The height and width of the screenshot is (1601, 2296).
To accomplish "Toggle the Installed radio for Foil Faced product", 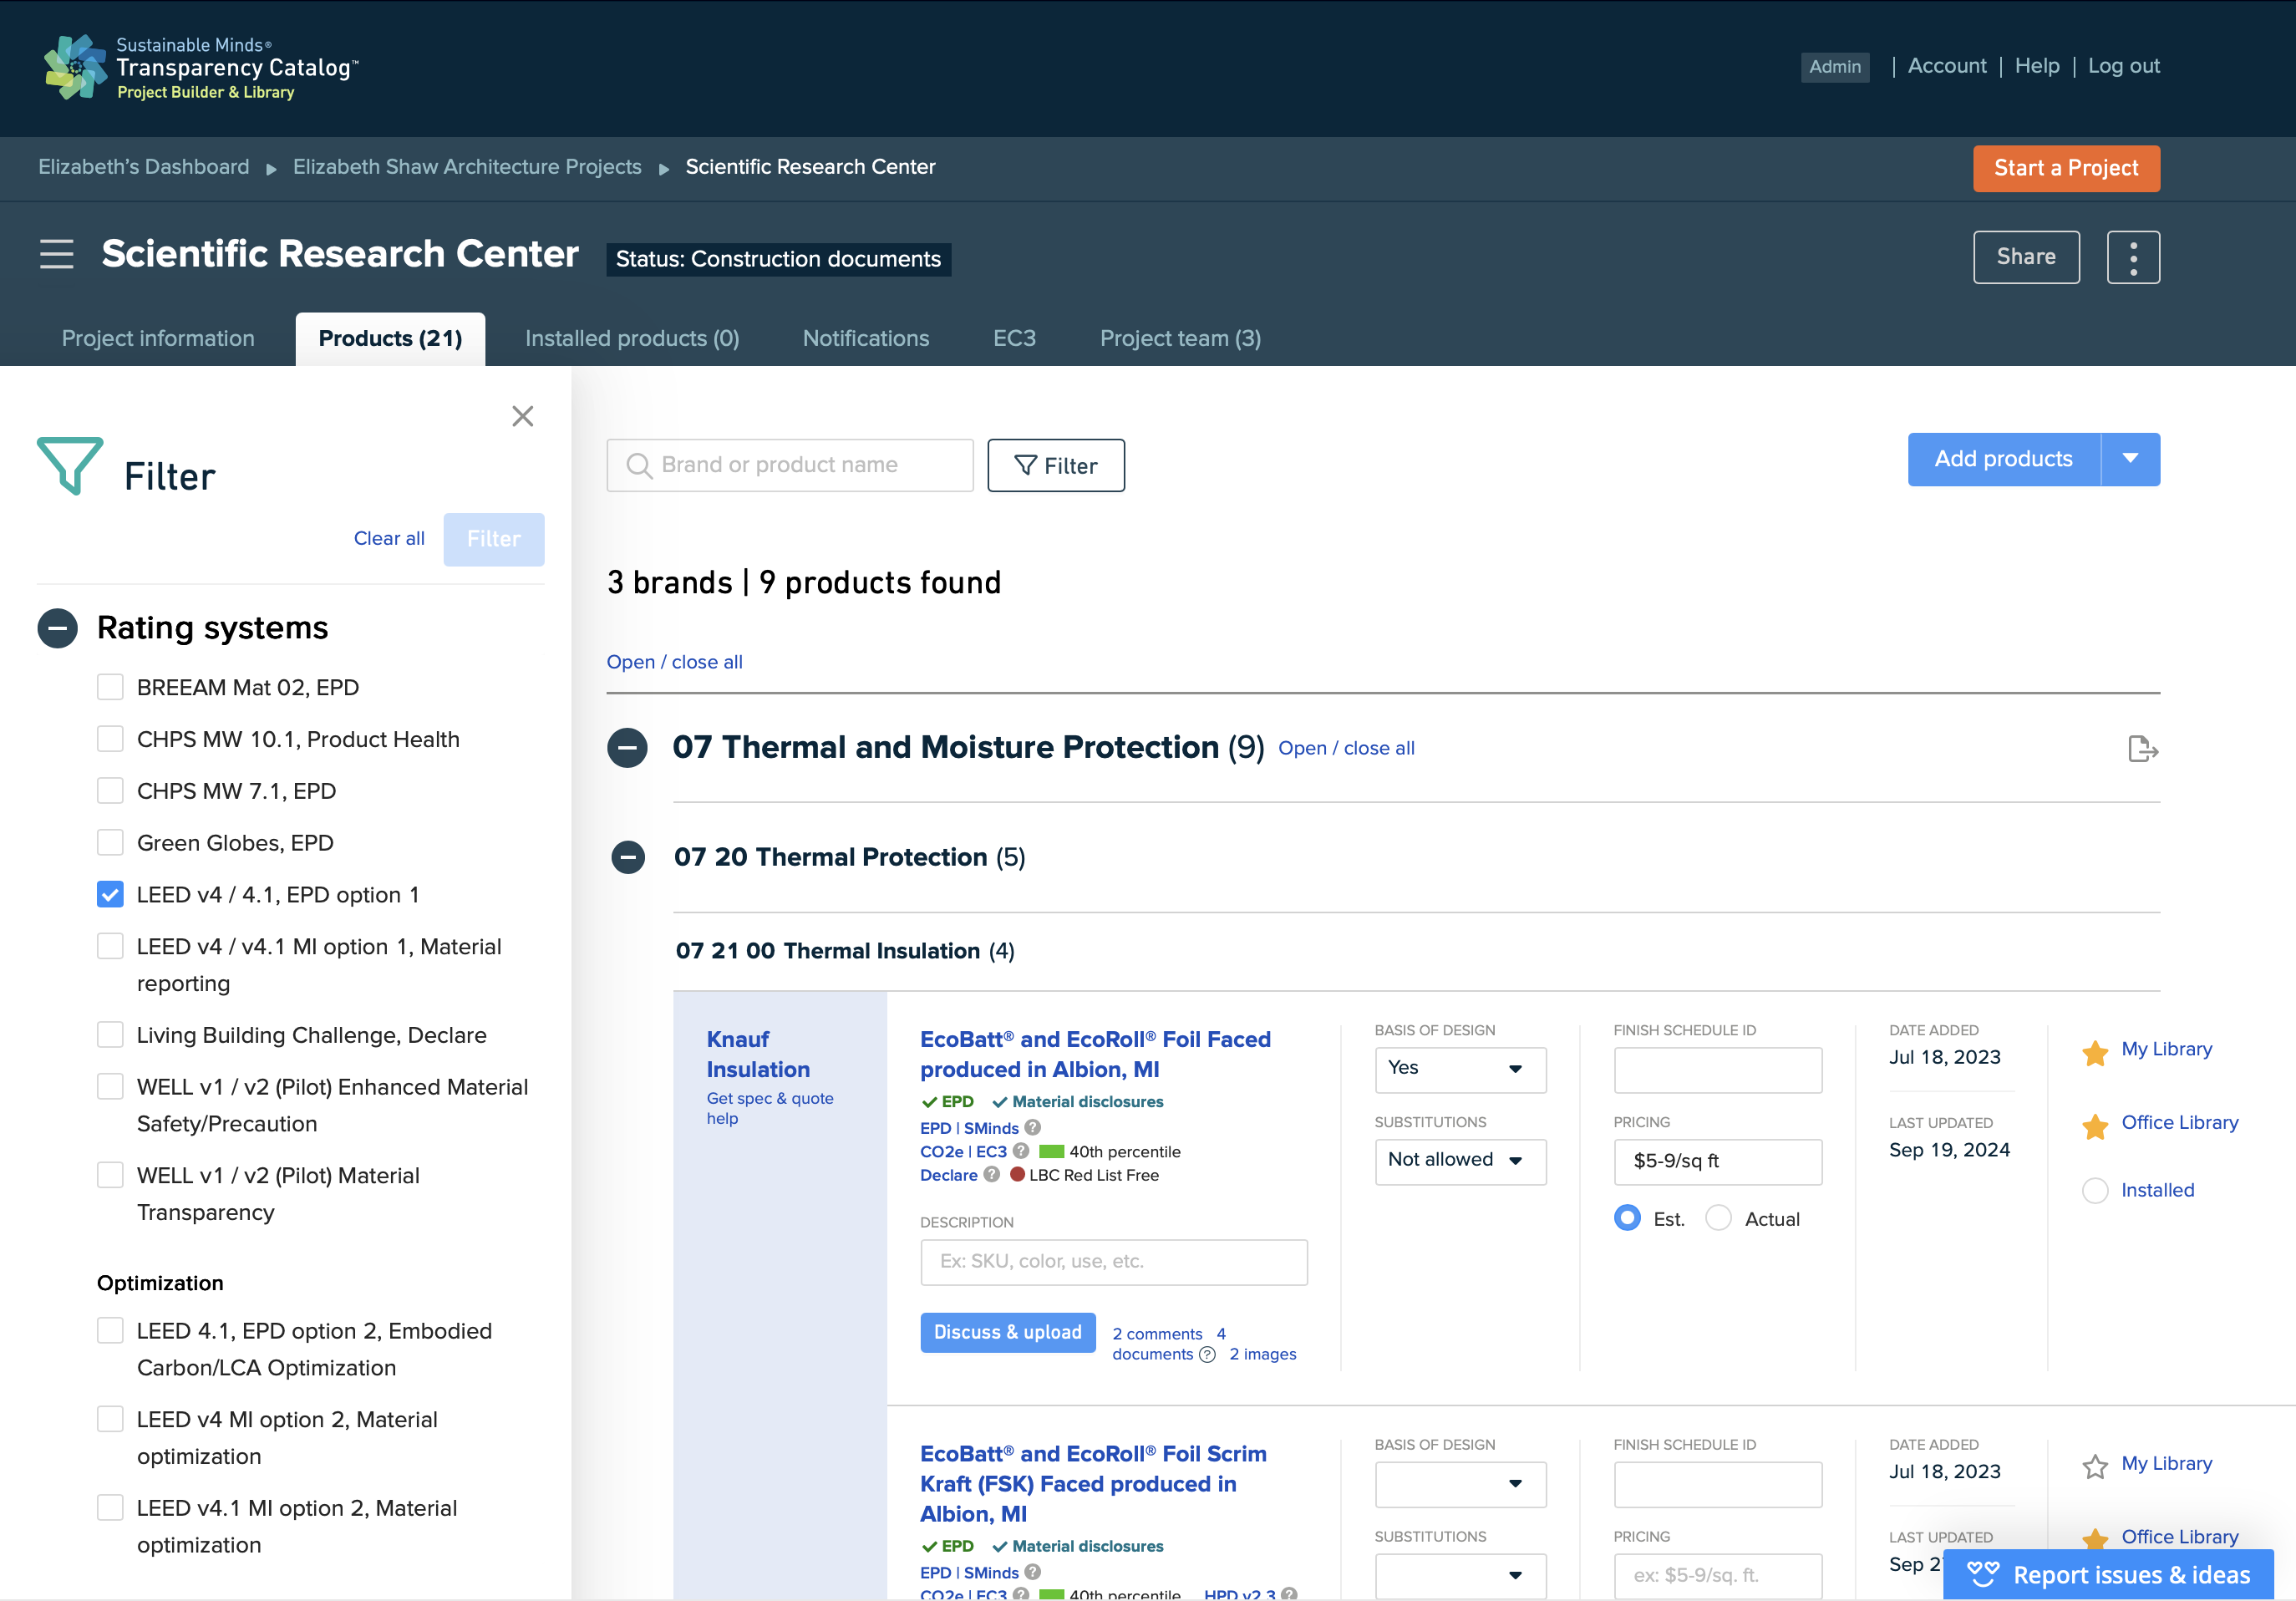I will coord(2095,1190).
